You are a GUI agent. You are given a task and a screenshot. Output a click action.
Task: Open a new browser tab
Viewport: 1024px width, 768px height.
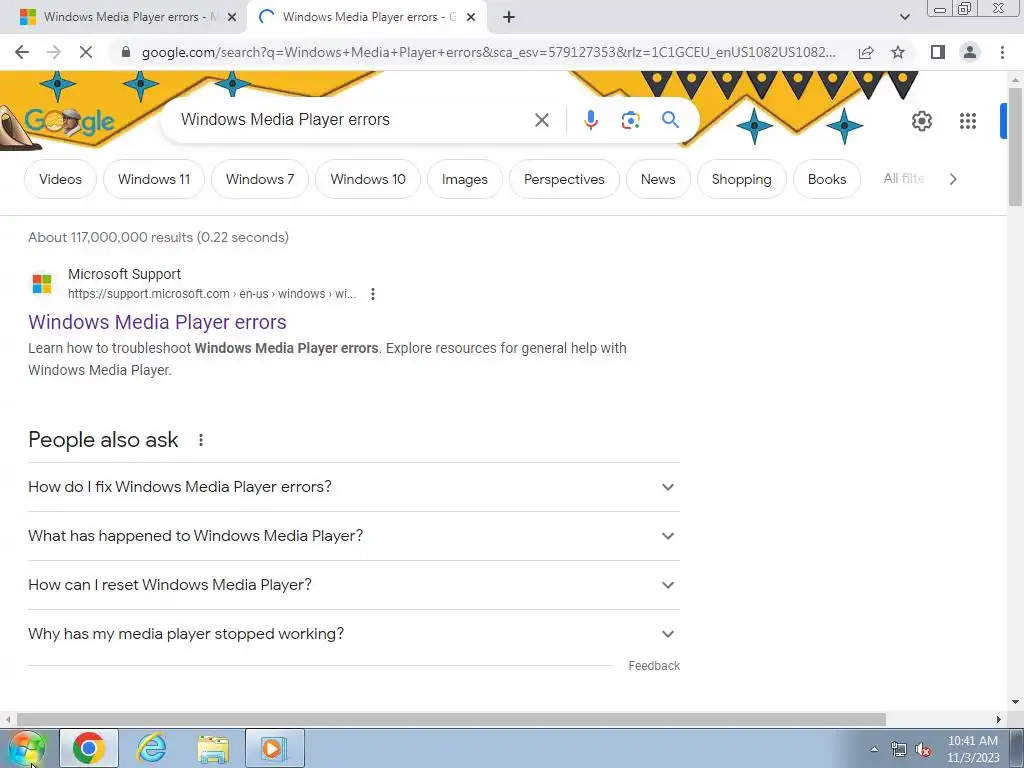point(509,18)
